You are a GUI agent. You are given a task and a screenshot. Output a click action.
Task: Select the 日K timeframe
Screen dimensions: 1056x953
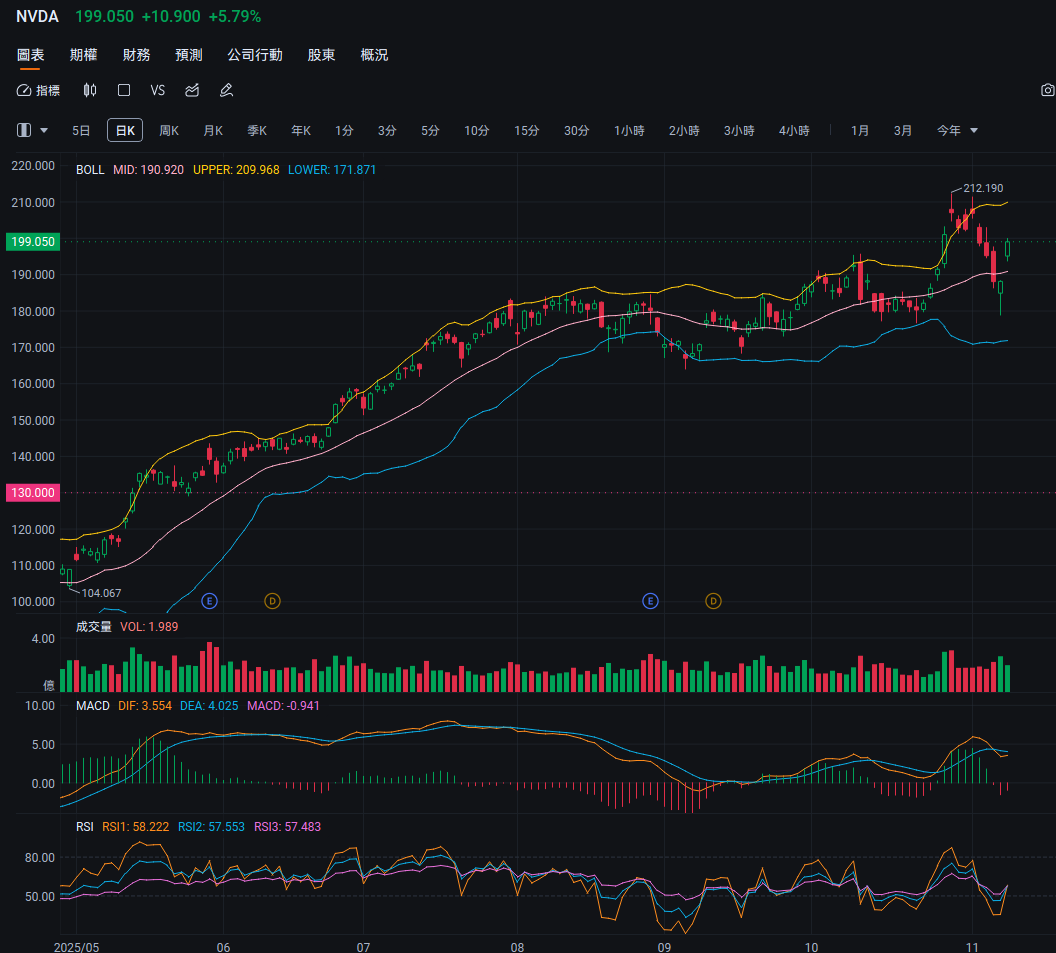(125, 131)
